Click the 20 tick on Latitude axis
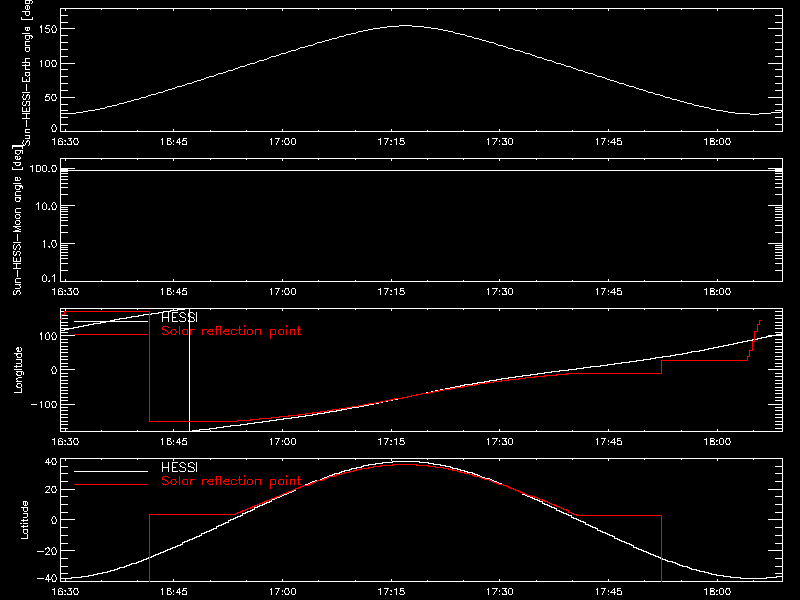Image resolution: width=800 pixels, height=600 pixels. [x=51, y=490]
